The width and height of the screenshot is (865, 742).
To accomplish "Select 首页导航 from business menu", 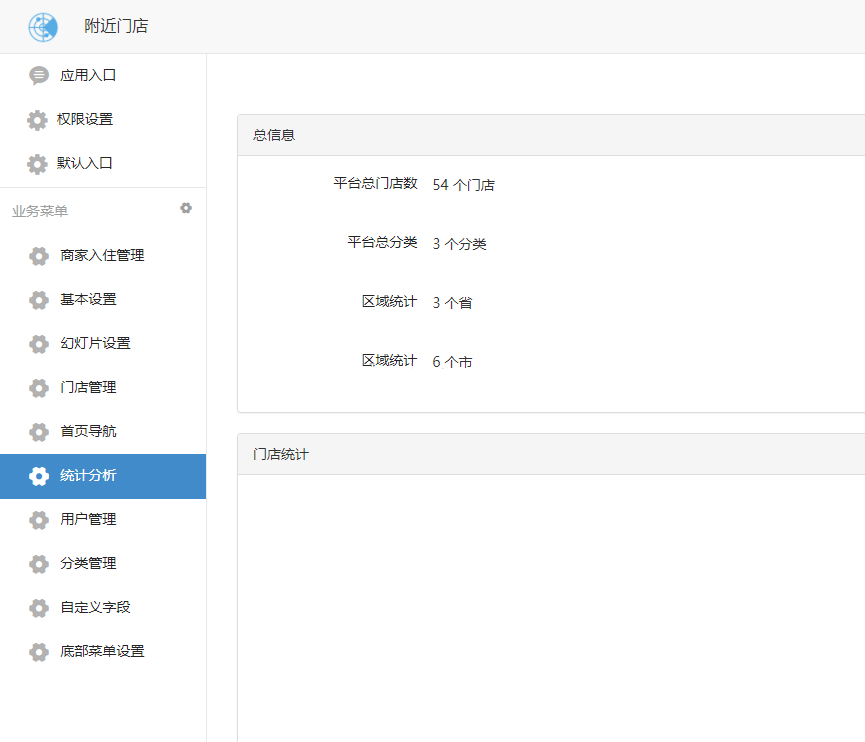I will (x=88, y=432).
